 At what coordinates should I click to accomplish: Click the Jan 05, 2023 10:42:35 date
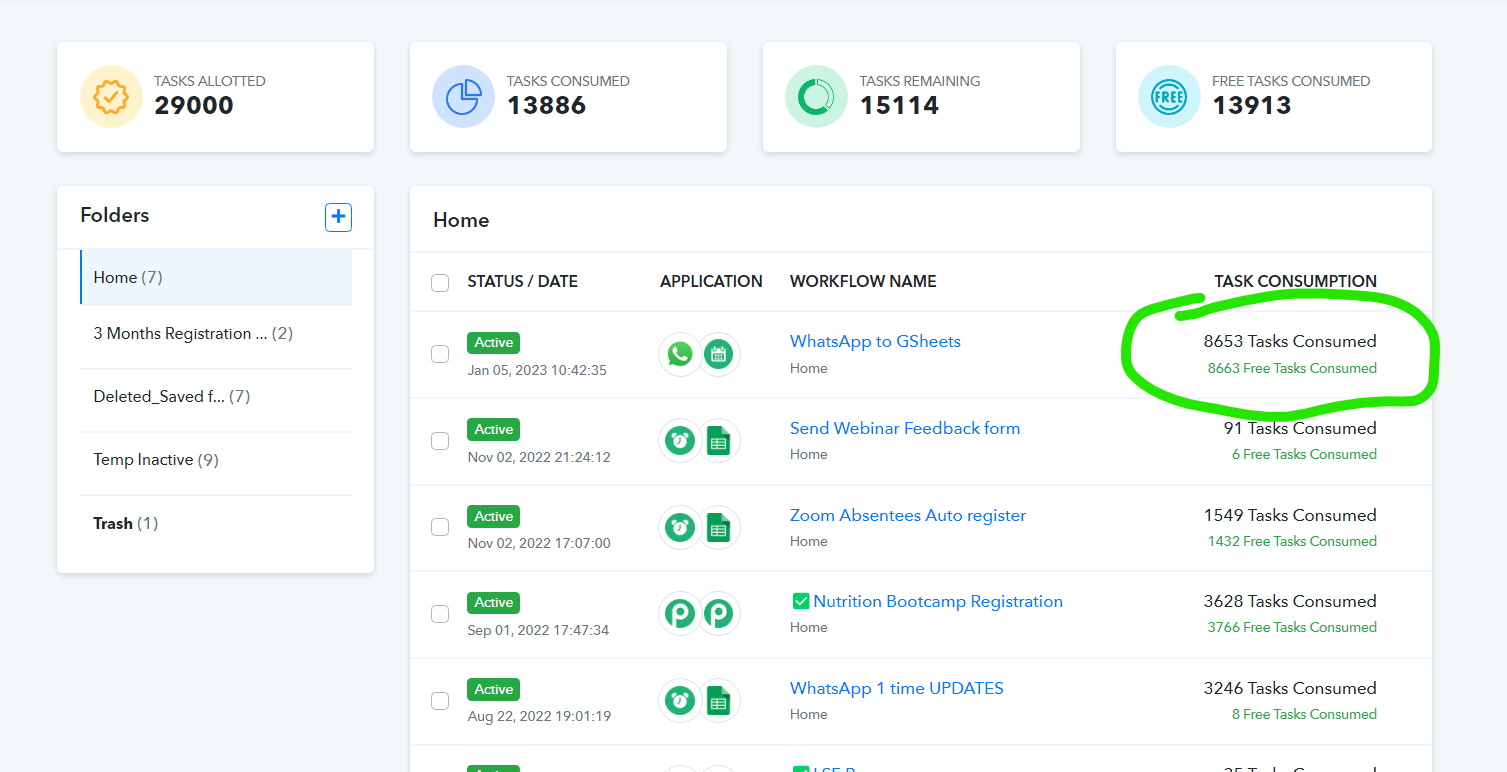537,370
